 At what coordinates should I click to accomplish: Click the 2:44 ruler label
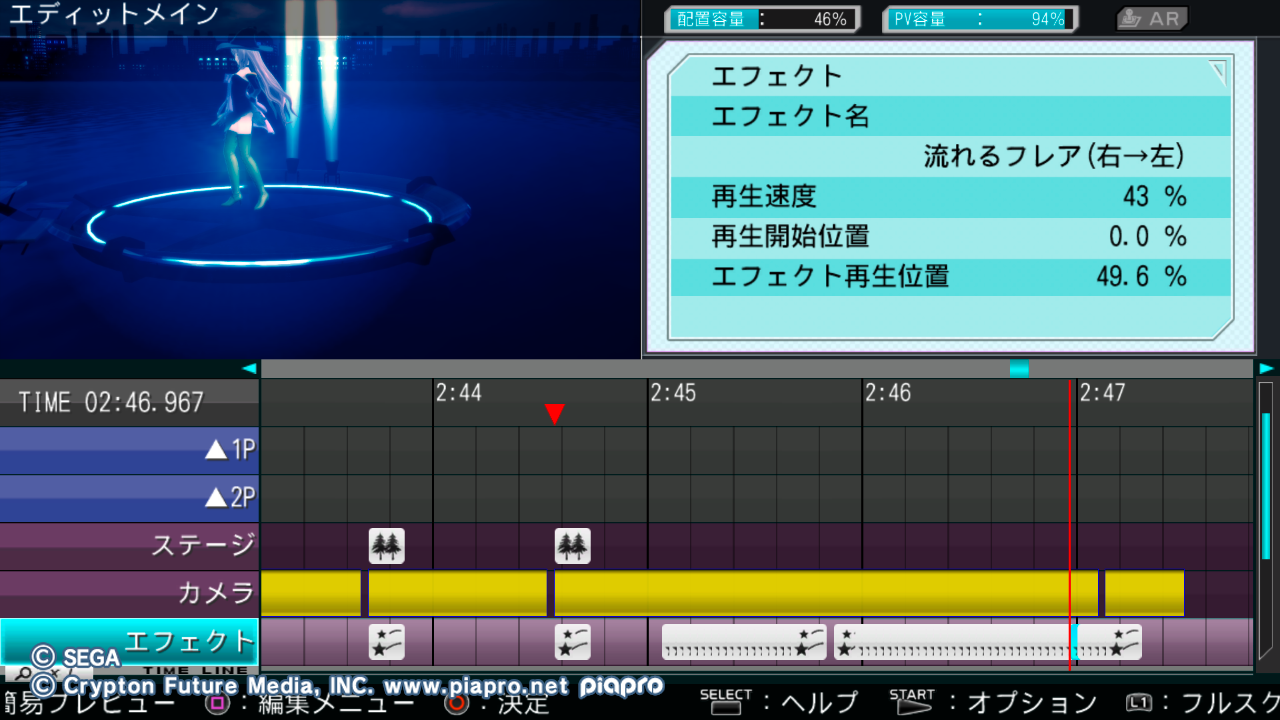coord(458,393)
